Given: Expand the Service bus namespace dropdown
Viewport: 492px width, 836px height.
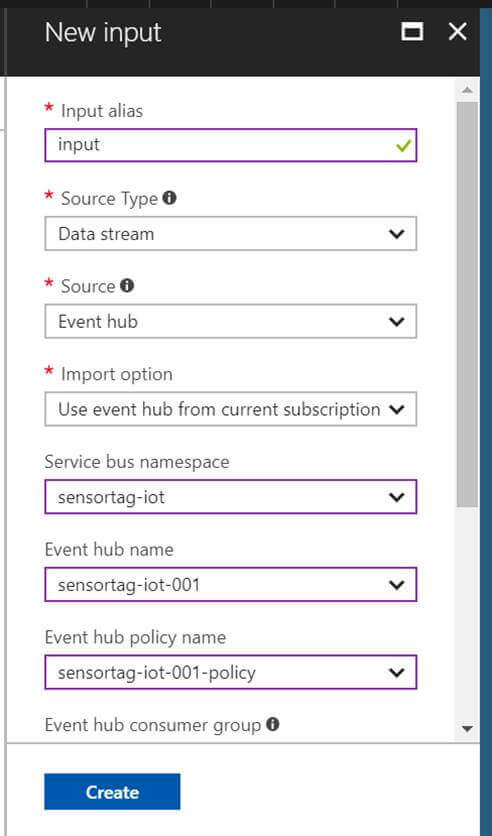Looking at the screenshot, I should 230,497.
